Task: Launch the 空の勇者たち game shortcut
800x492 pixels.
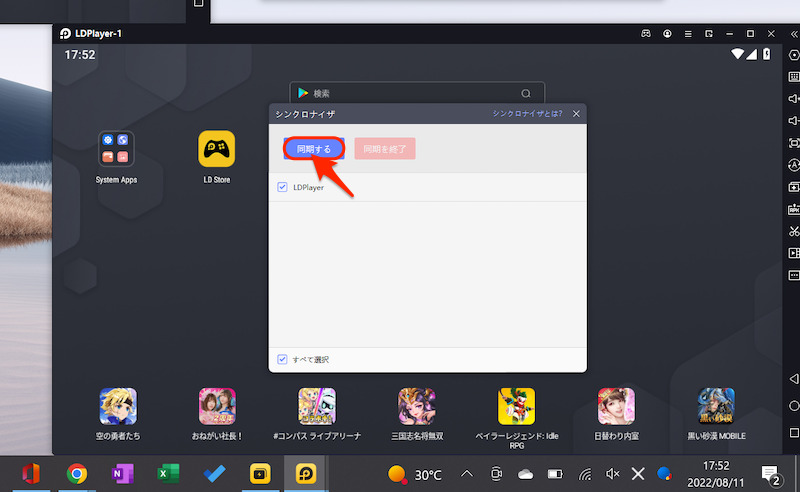Action: 118,408
